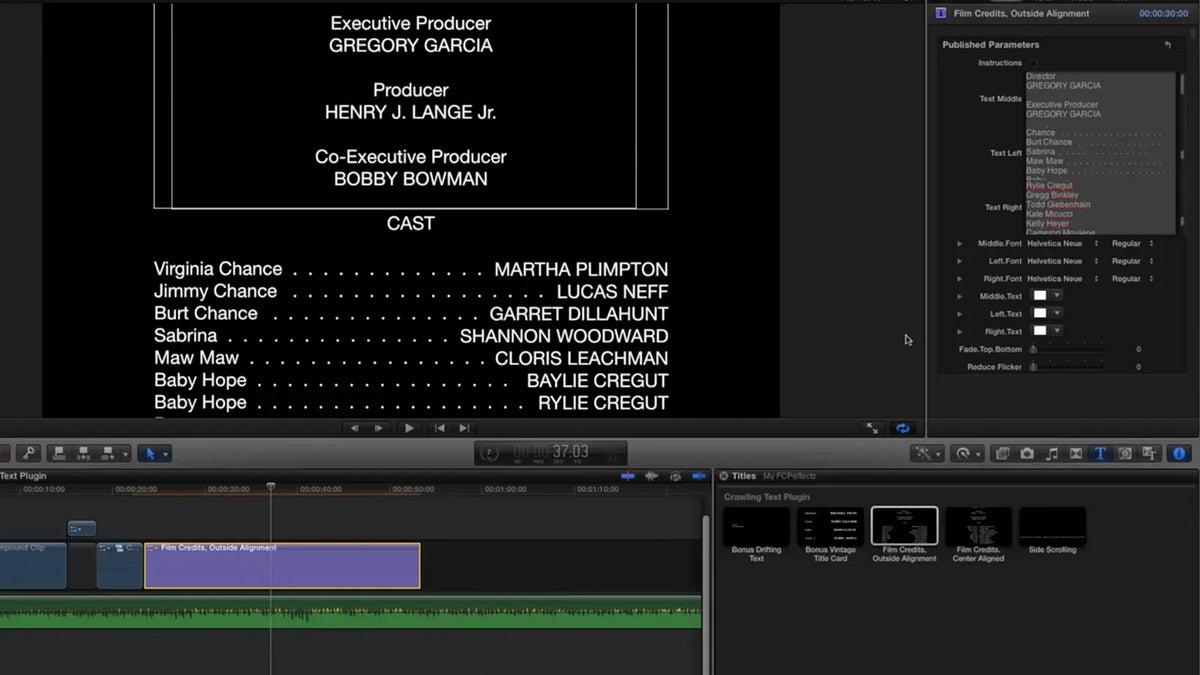Select the Bonus Vintage Title Card thumbnail
The height and width of the screenshot is (675, 1200).
click(830, 526)
